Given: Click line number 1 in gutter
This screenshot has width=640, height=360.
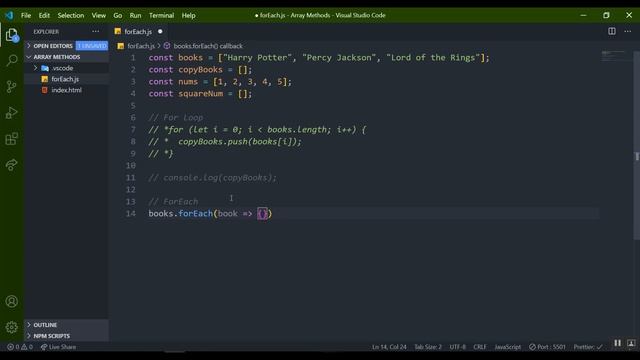Looking at the screenshot, I should (x=133, y=58).
